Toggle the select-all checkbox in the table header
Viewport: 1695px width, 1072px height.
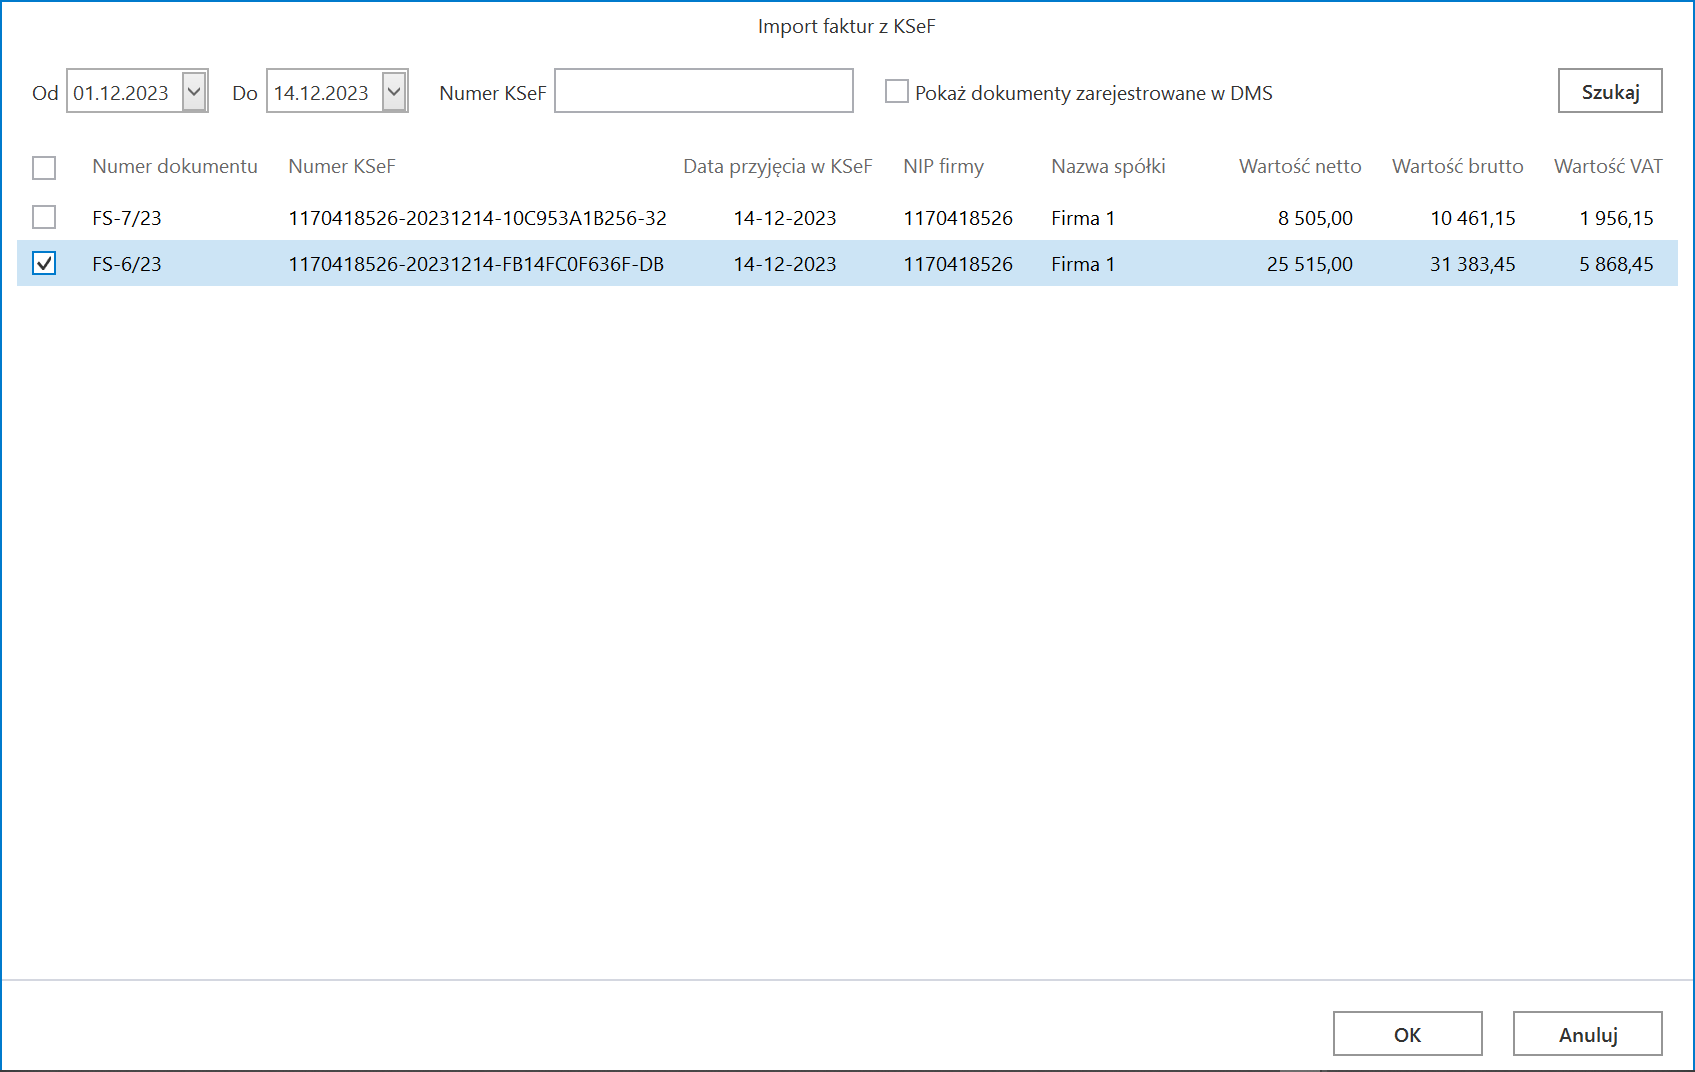44,167
